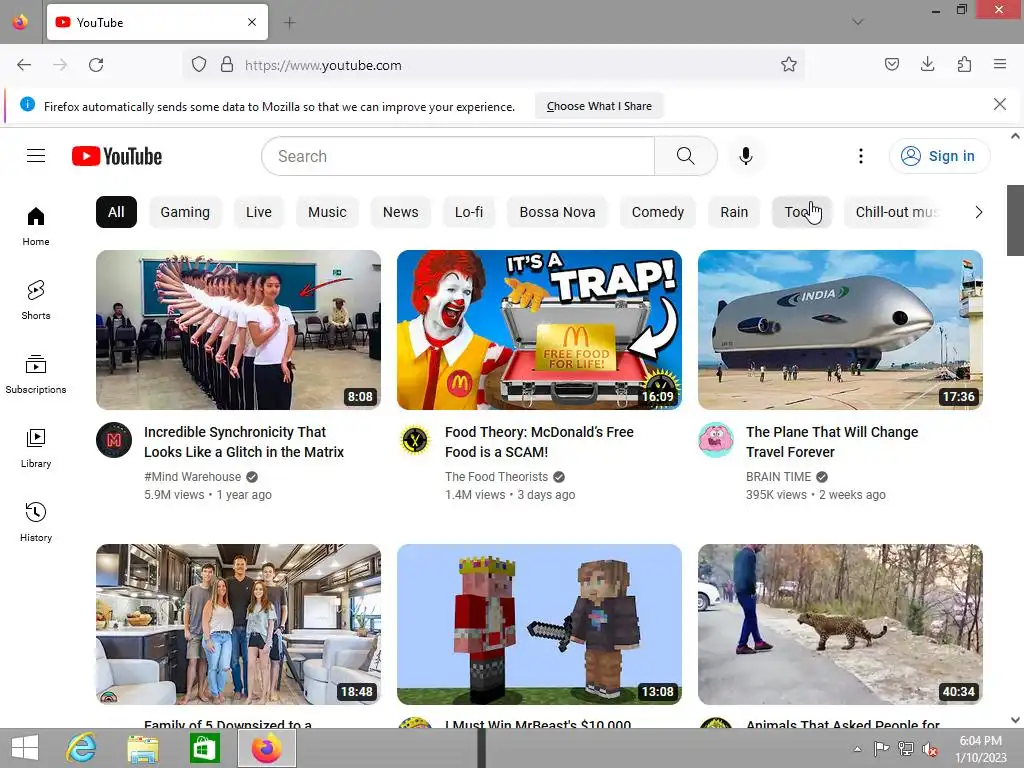This screenshot has width=1024, height=768.
Task: Show more category chips arrow
Action: click(x=978, y=212)
